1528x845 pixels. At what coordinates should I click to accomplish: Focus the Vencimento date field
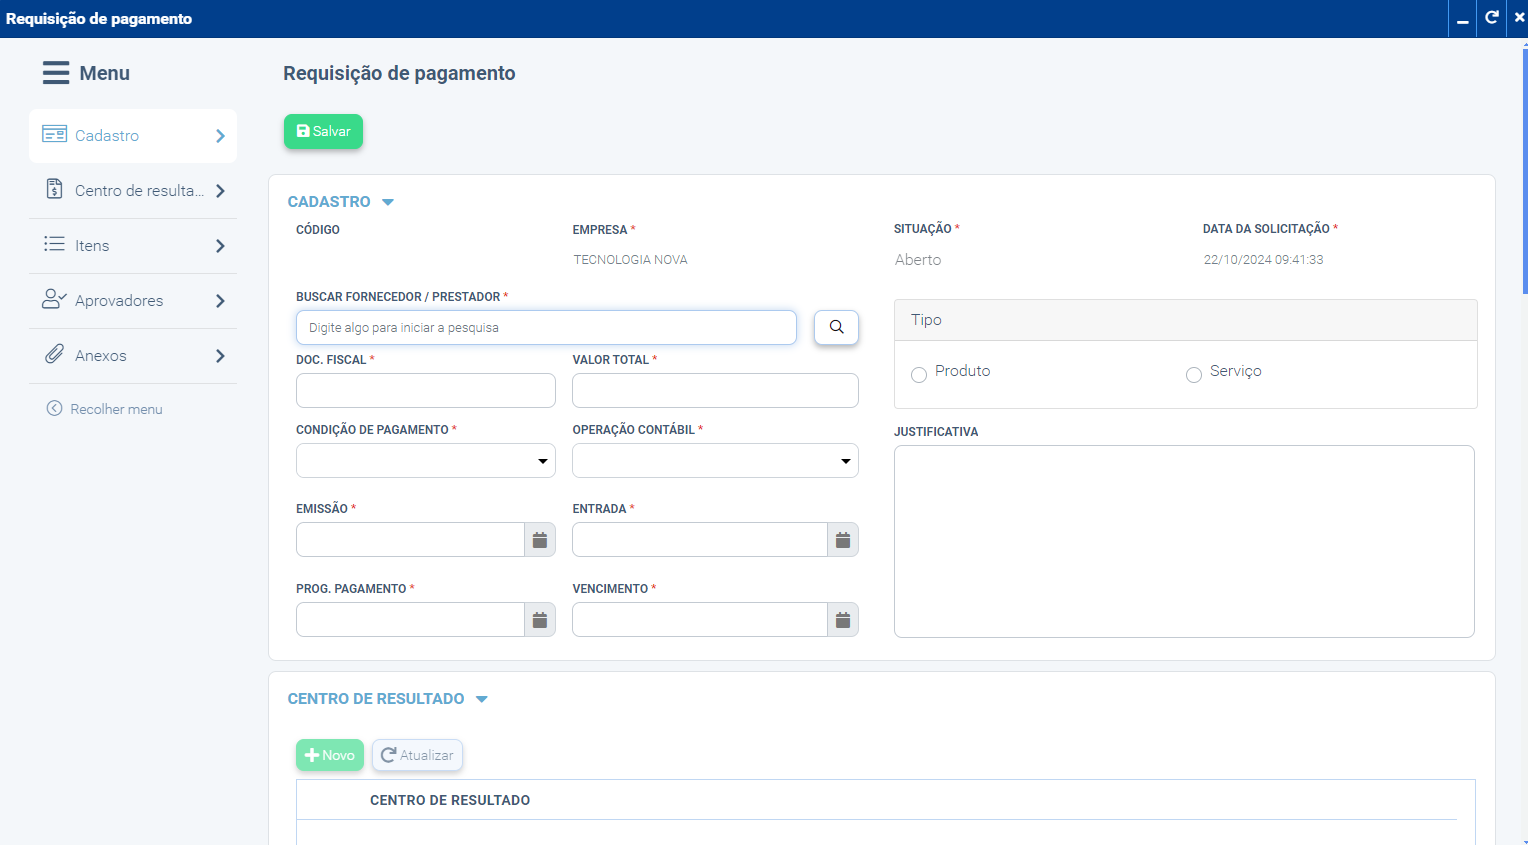coord(700,620)
